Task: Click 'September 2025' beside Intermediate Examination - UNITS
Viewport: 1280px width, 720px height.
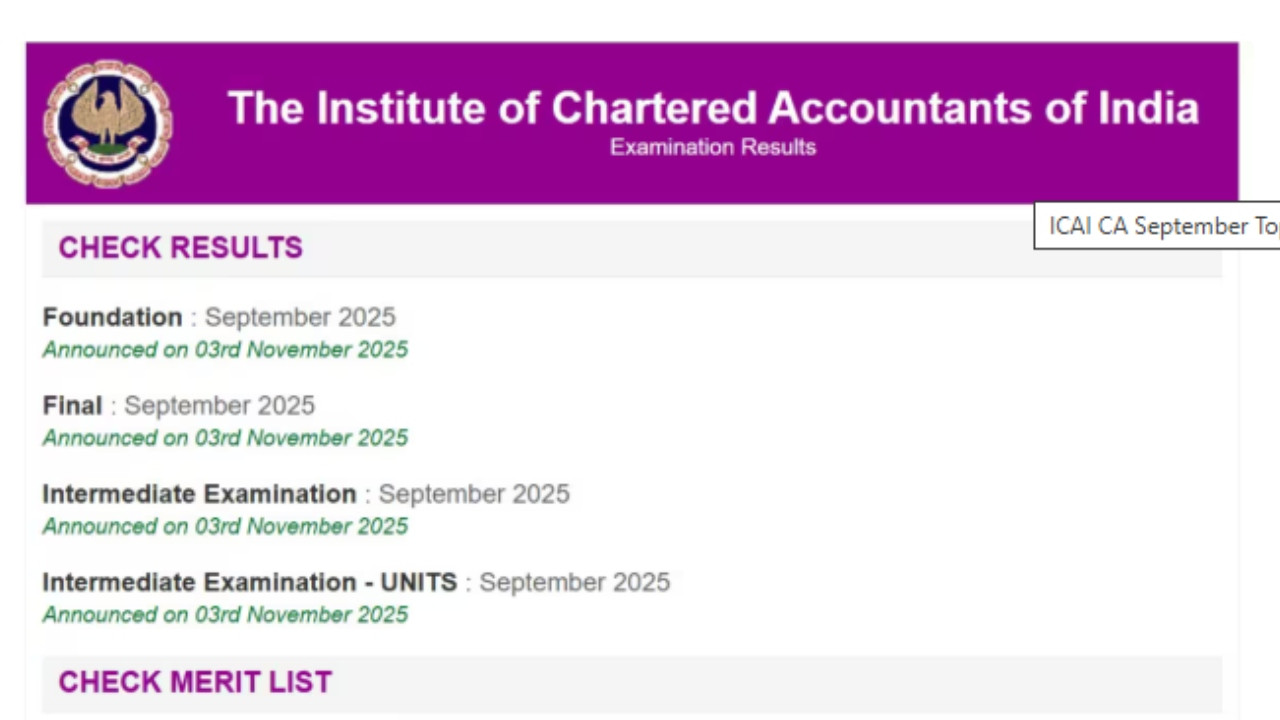Action: 574,582
